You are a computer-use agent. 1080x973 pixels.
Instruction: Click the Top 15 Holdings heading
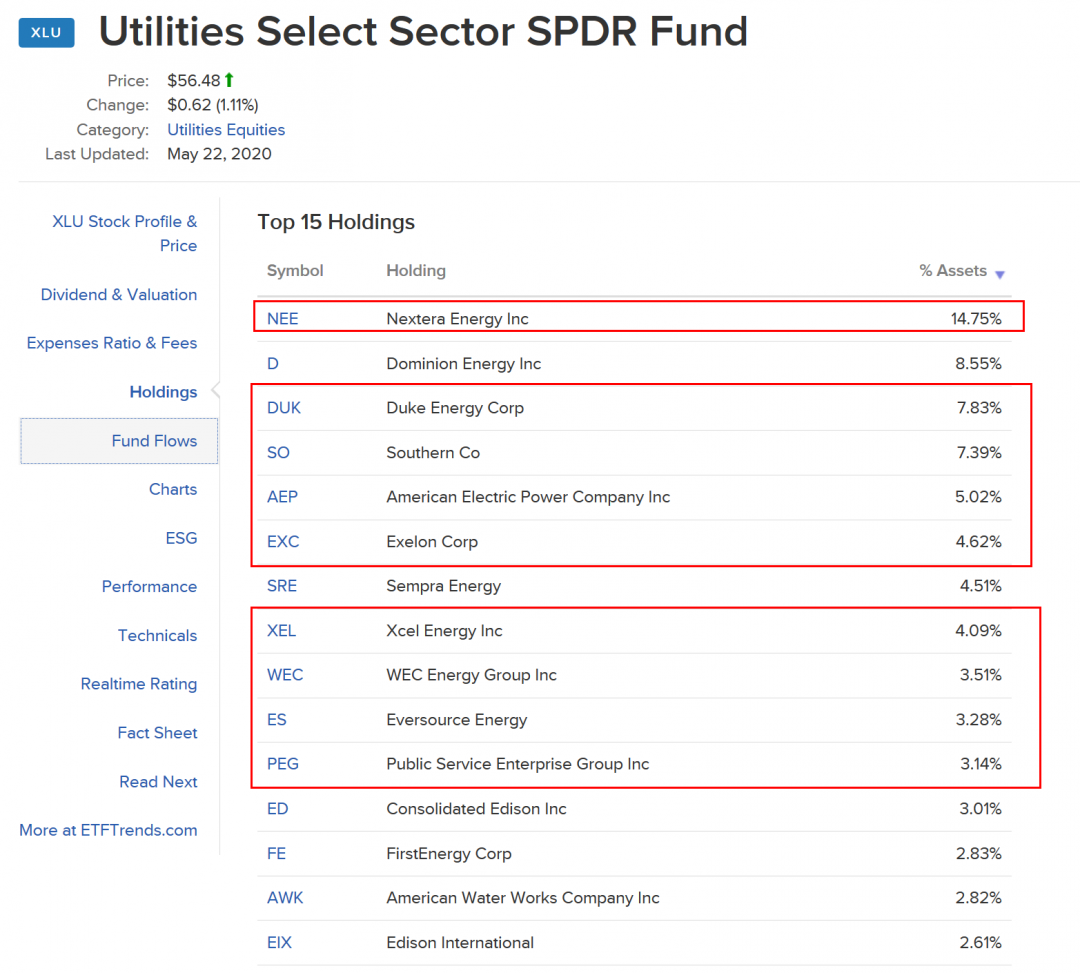(336, 222)
